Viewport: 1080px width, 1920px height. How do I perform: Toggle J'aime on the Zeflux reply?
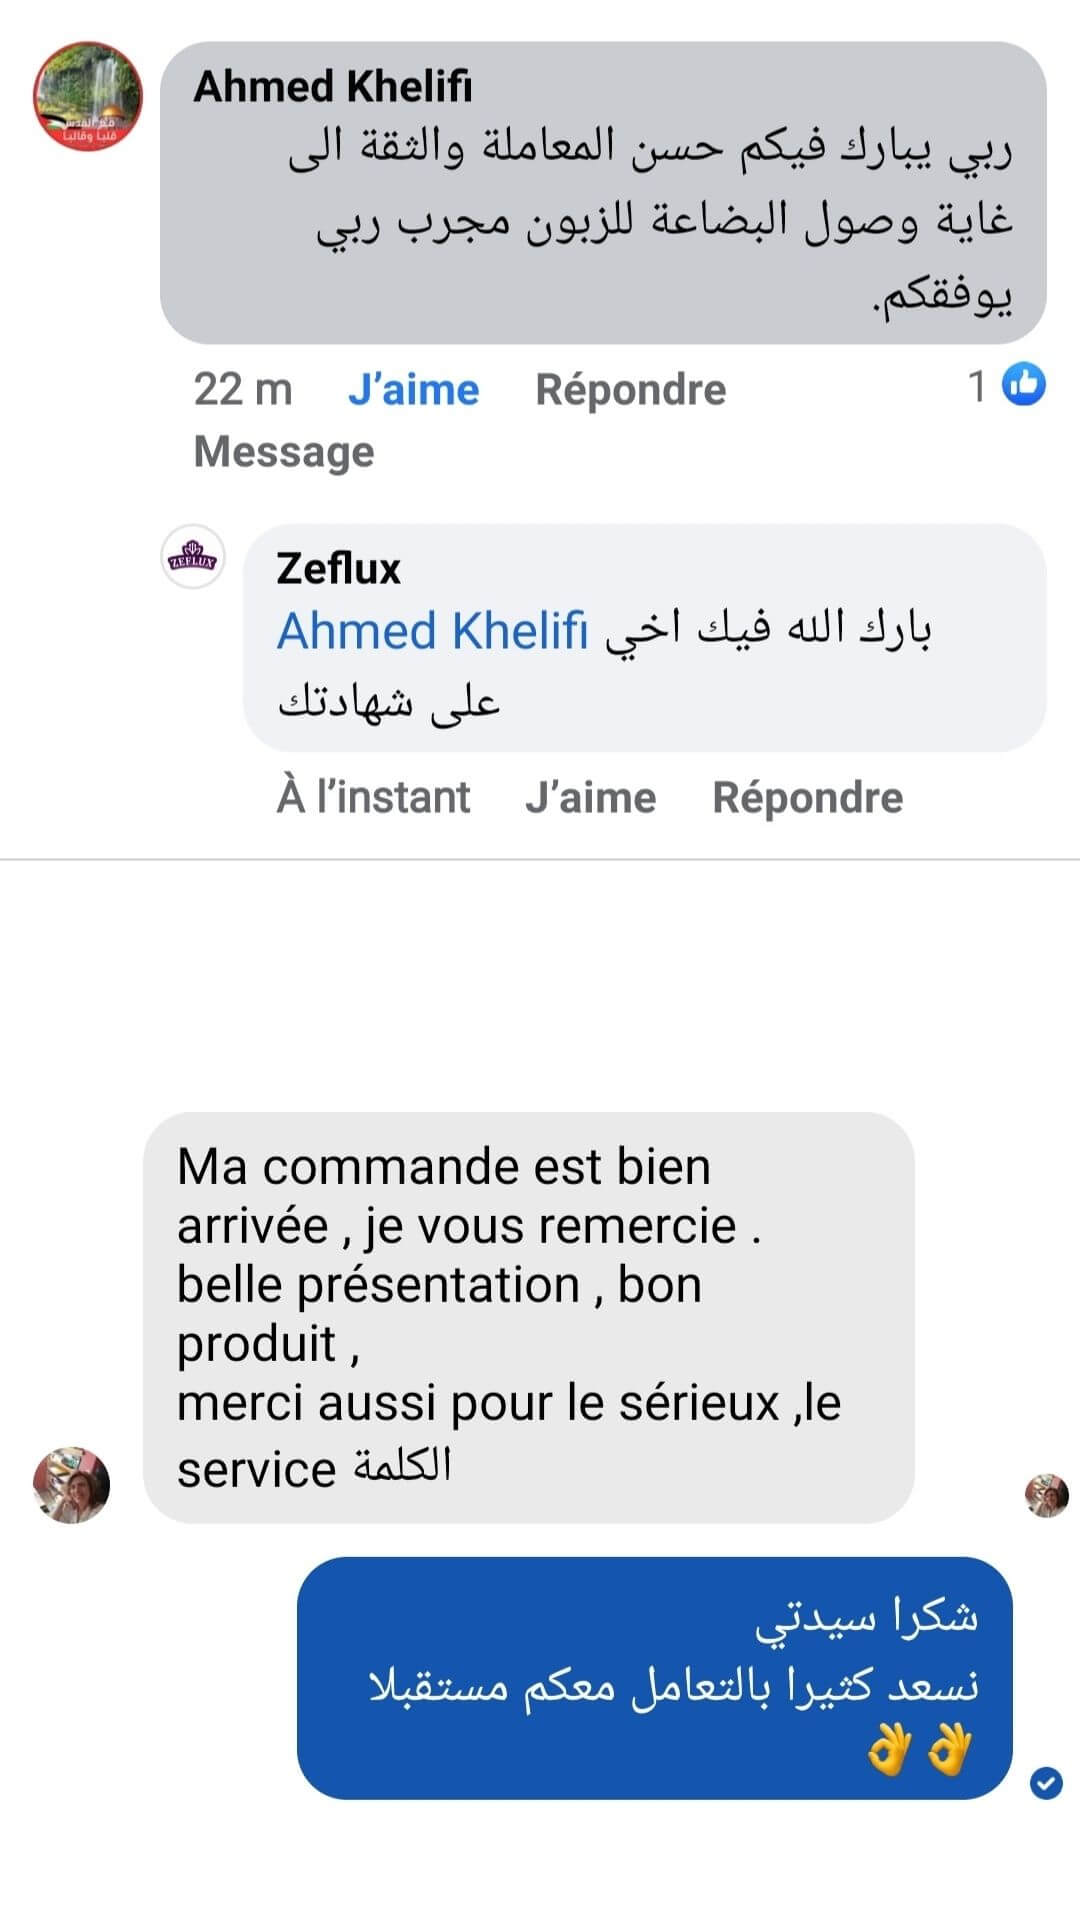pos(590,798)
